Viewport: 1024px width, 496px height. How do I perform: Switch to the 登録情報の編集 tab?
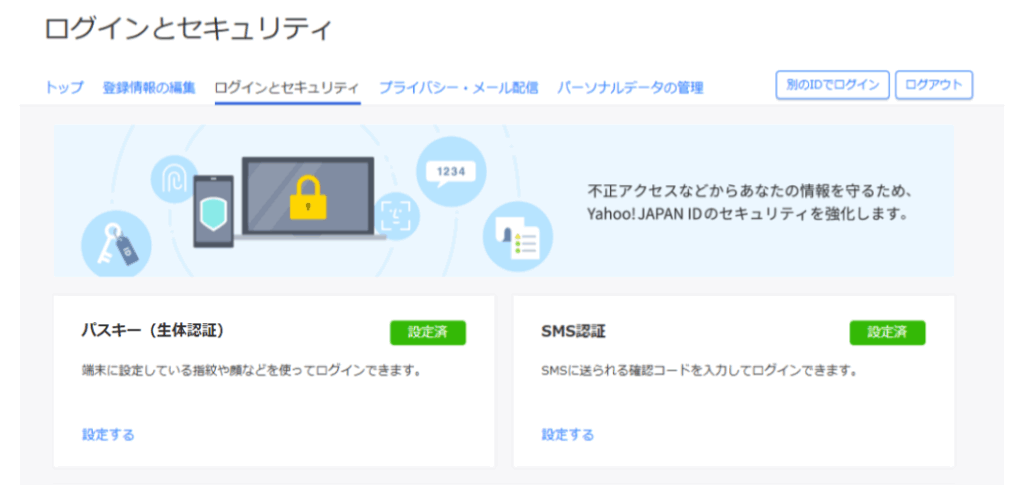point(149,88)
